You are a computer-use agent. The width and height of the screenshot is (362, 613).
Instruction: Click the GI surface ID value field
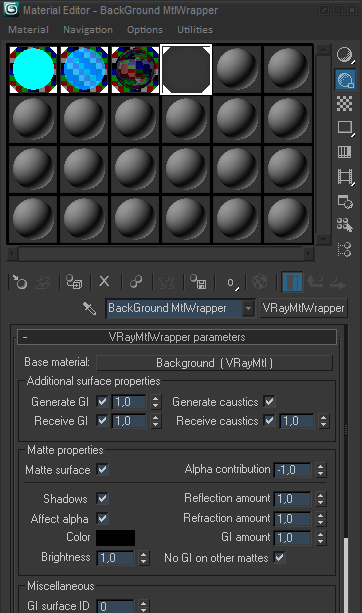click(x=116, y=606)
